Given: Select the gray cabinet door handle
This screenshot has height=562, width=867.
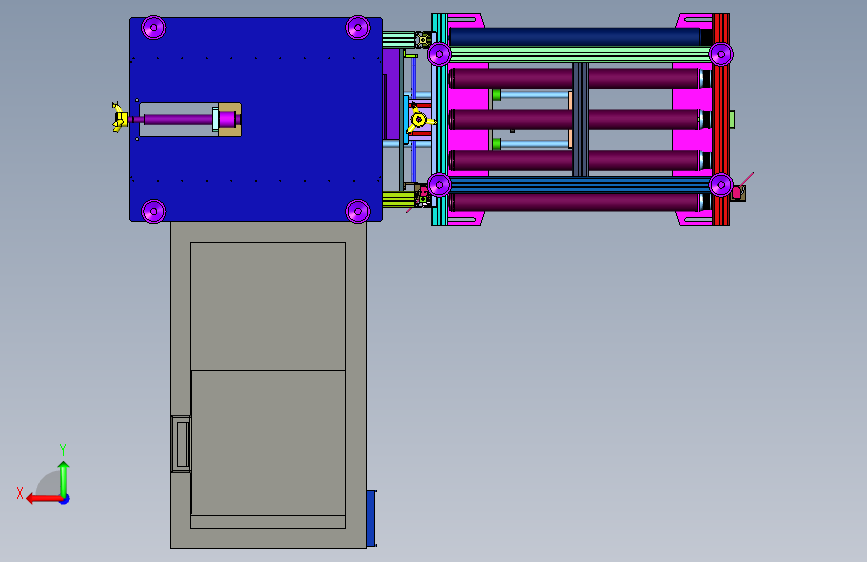Looking at the screenshot, I should [x=181, y=444].
